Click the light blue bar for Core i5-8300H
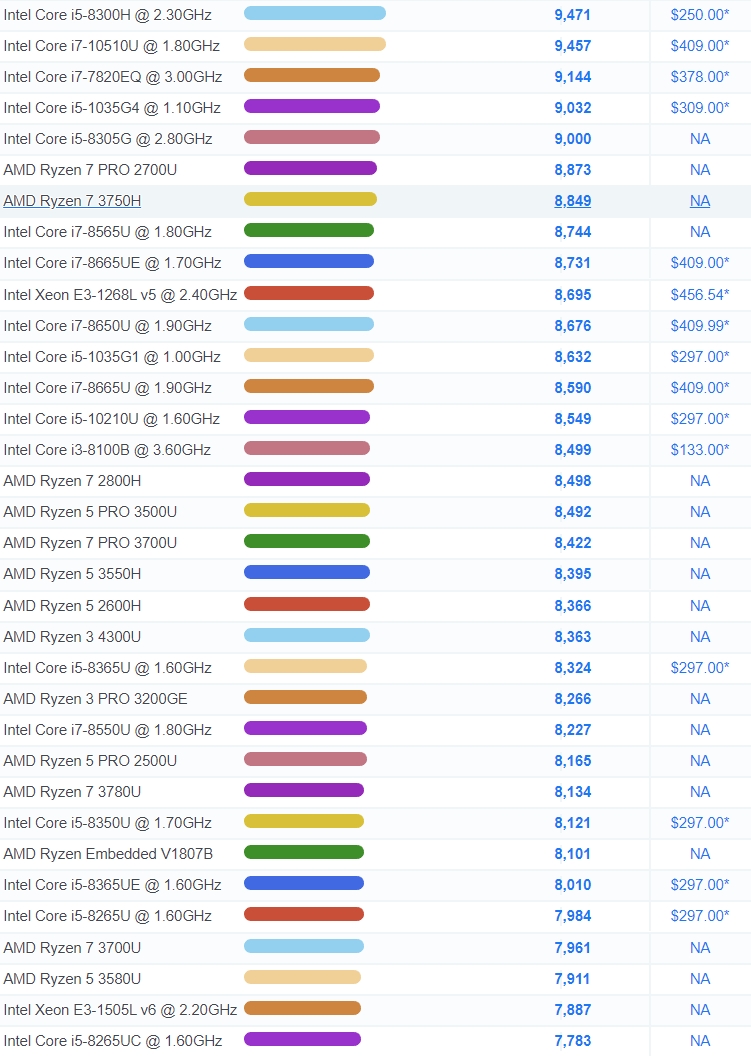 click(315, 13)
